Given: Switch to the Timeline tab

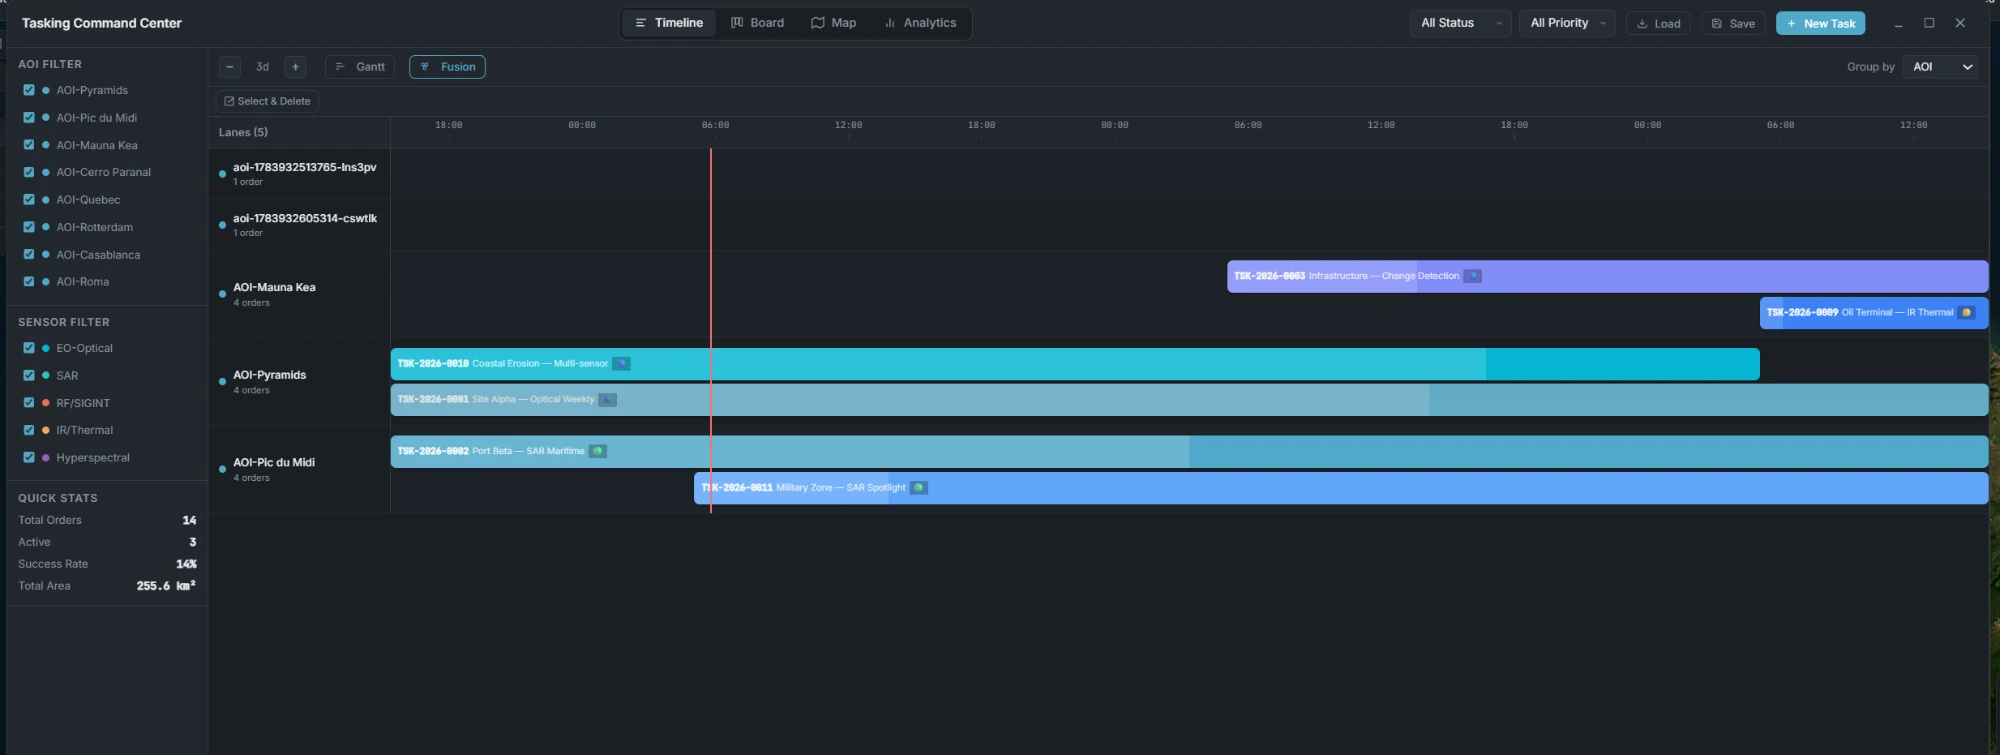Looking at the screenshot, I should [669, 23].
